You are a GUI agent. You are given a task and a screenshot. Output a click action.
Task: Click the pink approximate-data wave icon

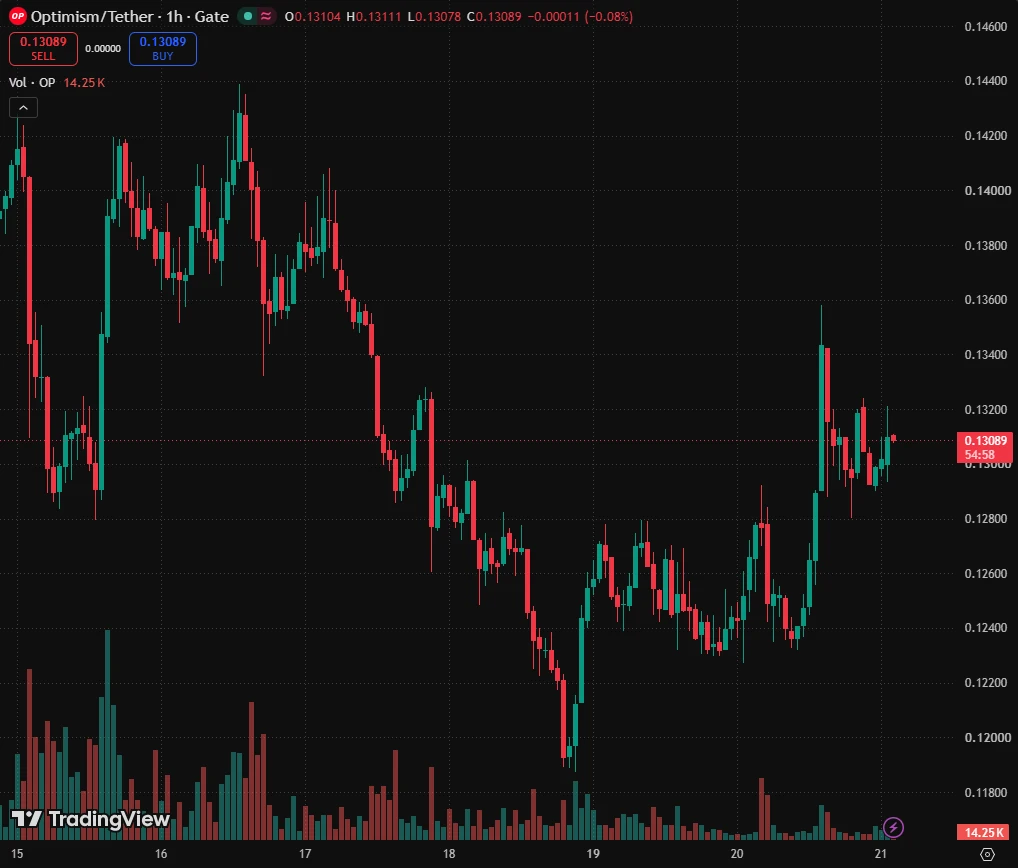[266, 16]
